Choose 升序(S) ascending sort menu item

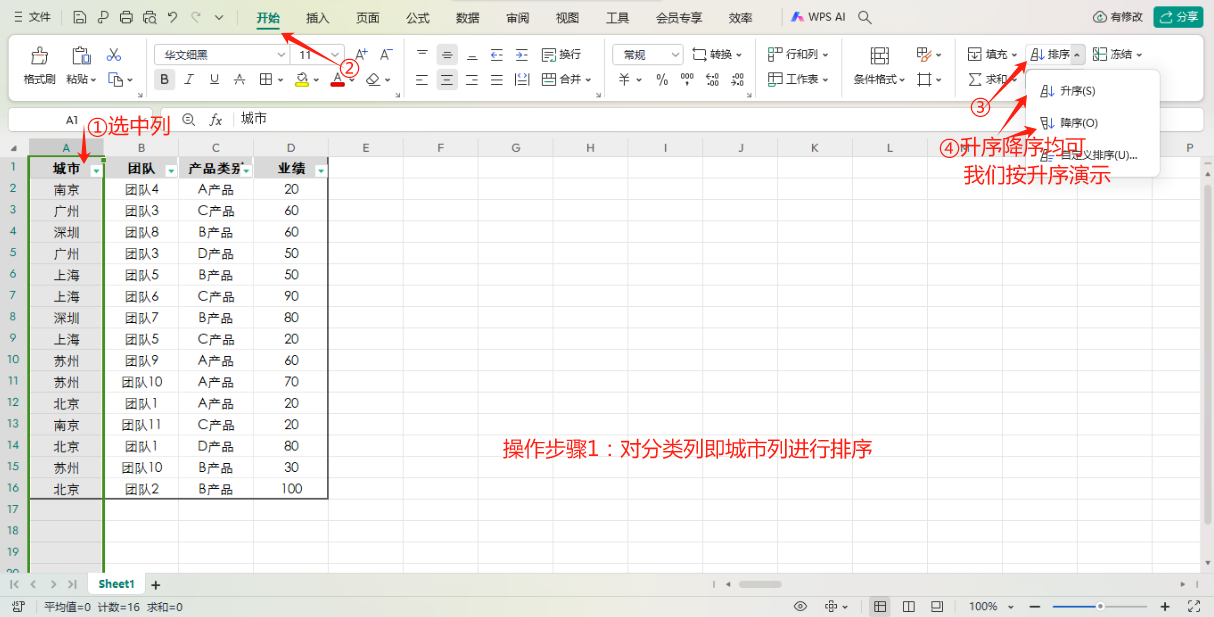coord(1092,91)
